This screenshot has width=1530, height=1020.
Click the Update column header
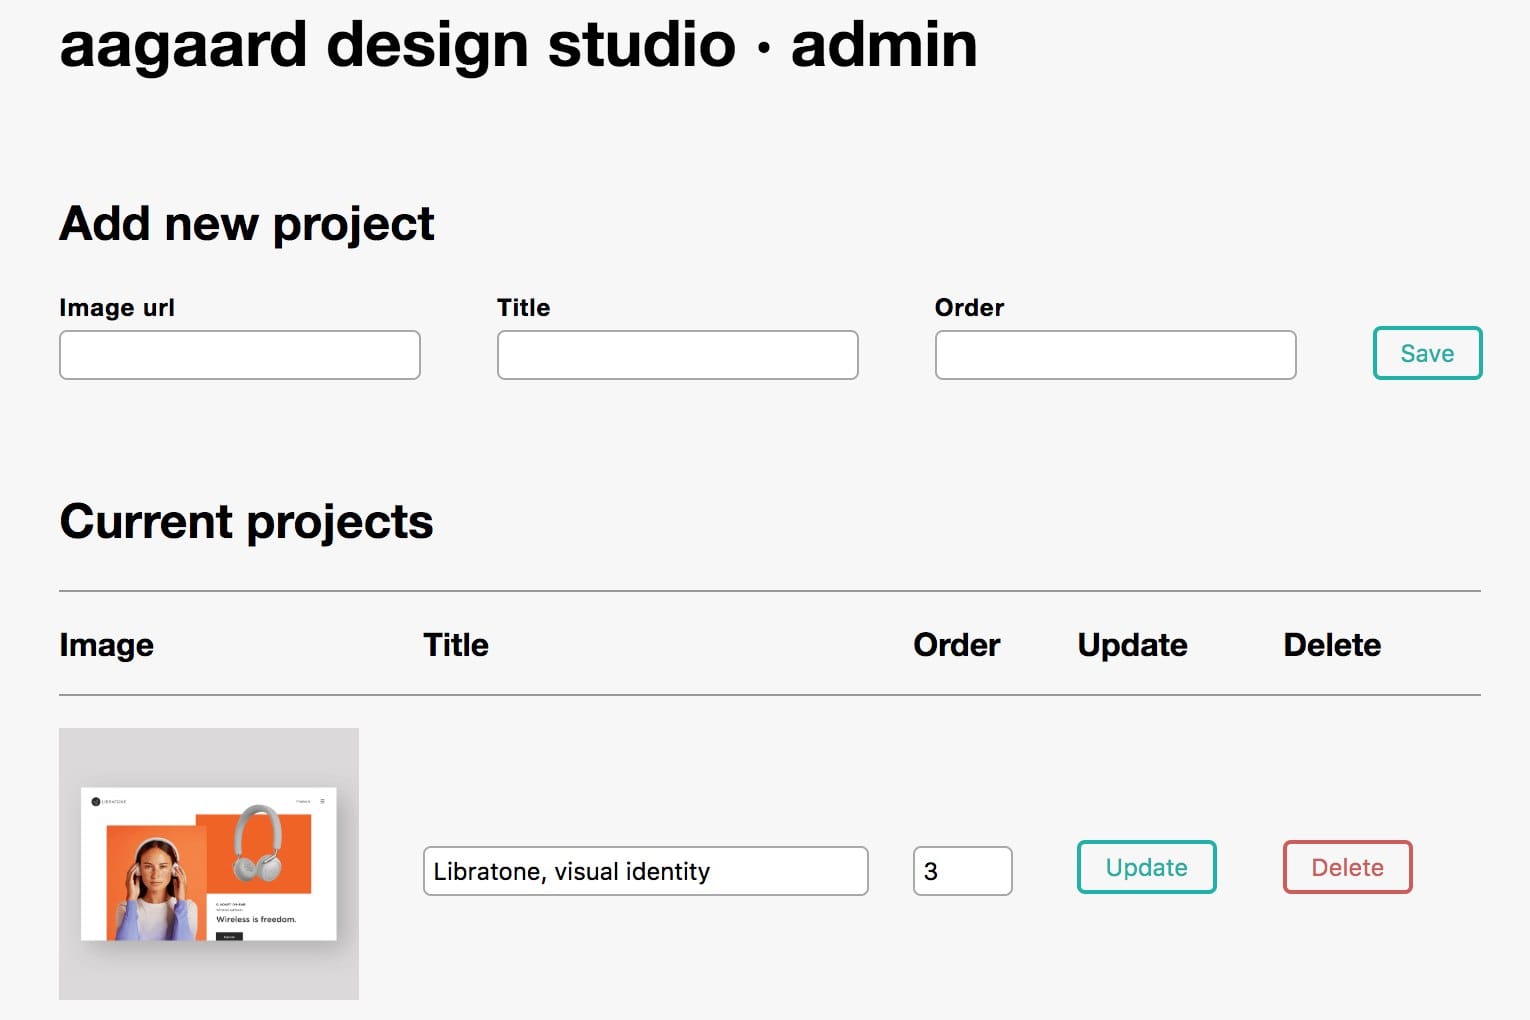(1131, 645)
